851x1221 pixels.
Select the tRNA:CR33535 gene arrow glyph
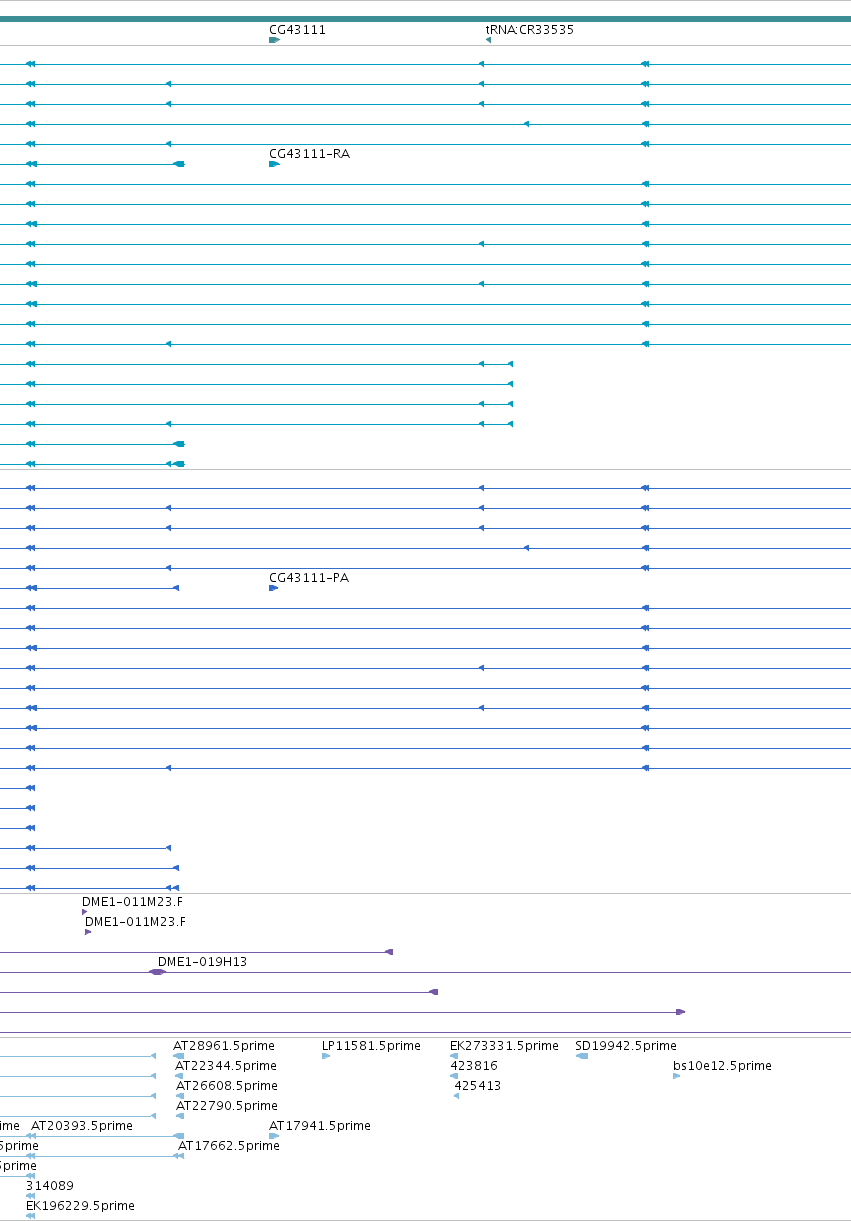[x=488, y=40]
